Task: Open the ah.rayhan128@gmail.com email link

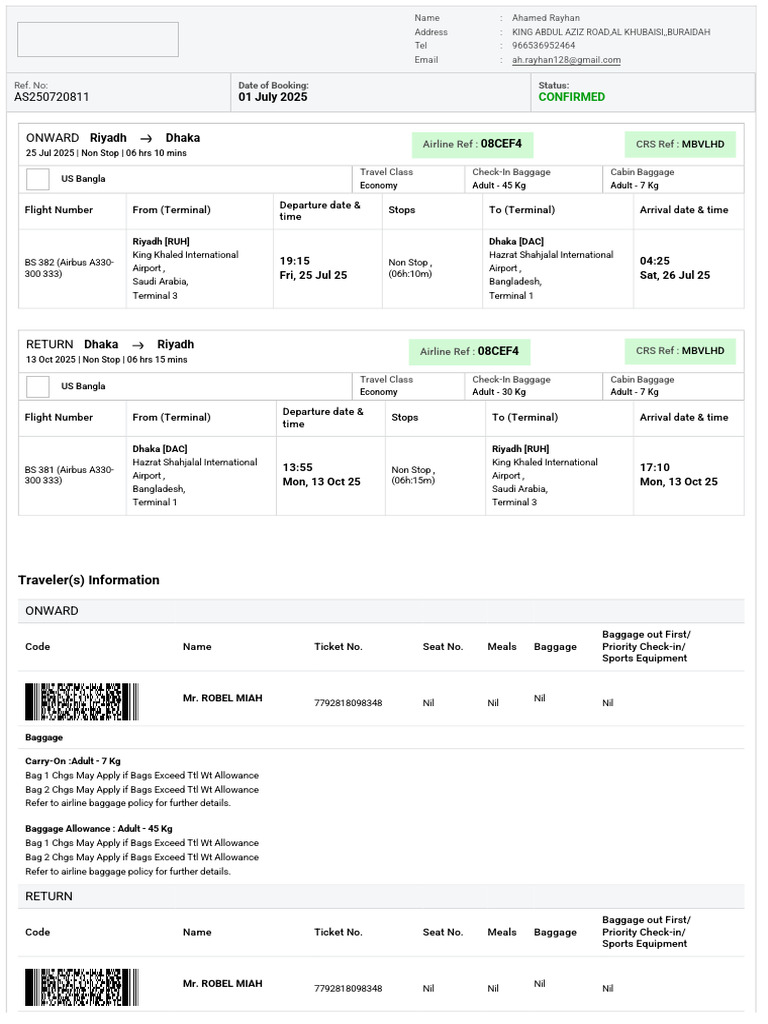Action: coord(566,60)
